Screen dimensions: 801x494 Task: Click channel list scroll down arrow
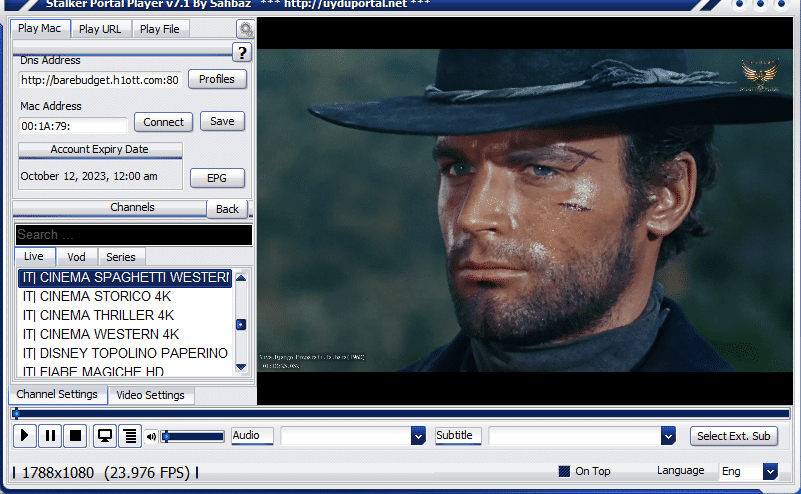(x=241, y=367)
